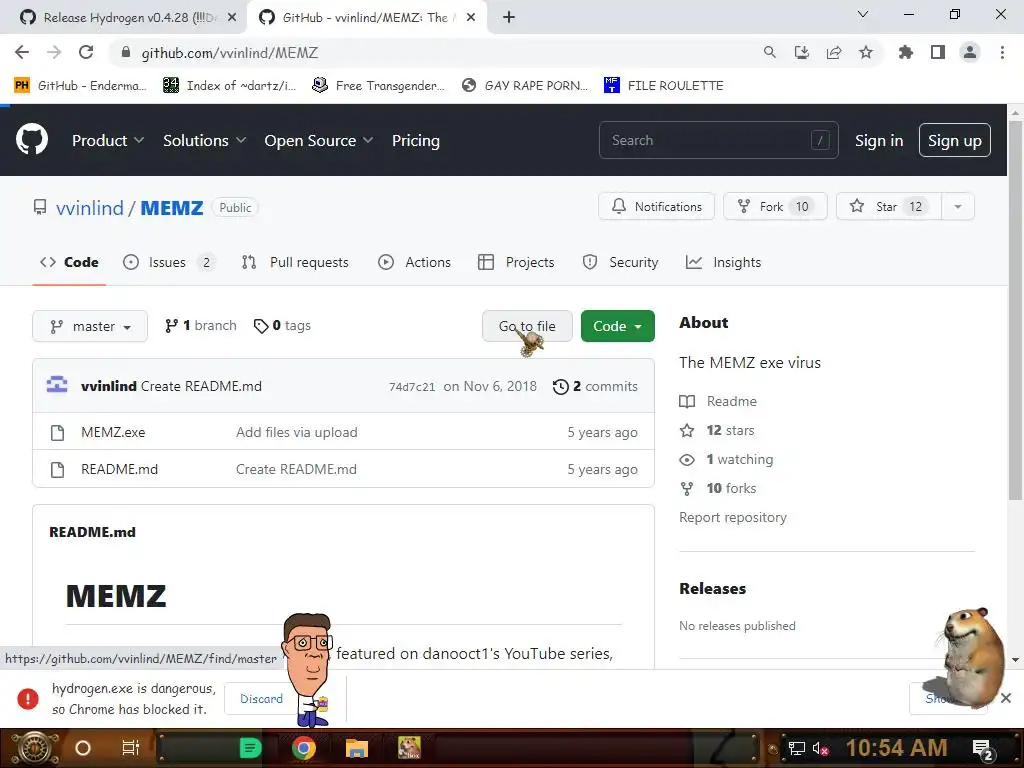
Task: Discard the blocked hydrogen.exe download
Action: 261,699
